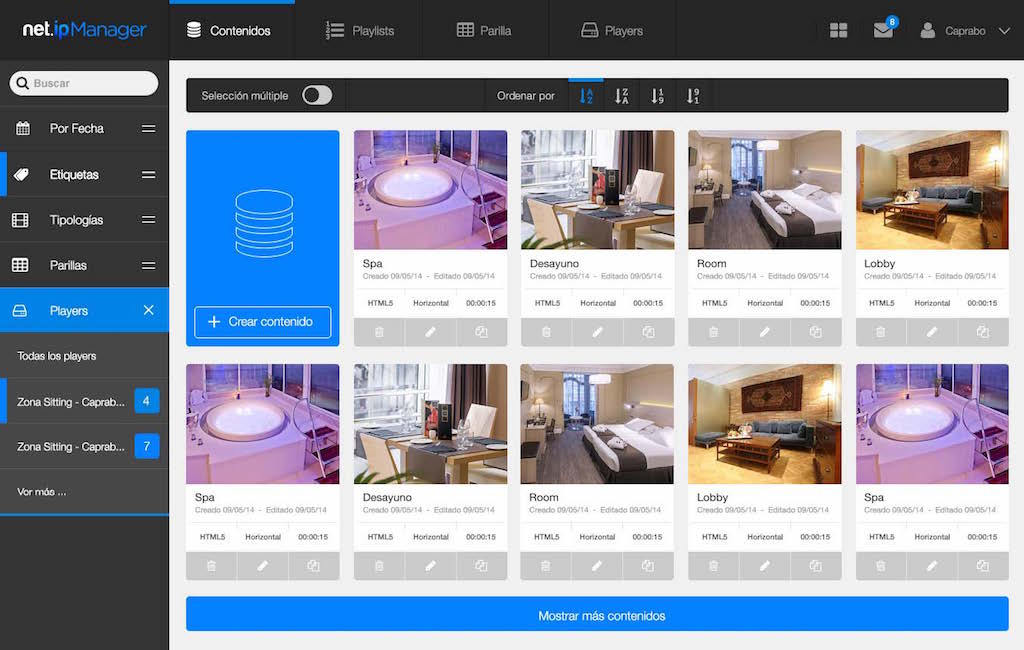1024x650 pixels.
Task: Sort contents alphabetically A to Z
Action: 586,96
